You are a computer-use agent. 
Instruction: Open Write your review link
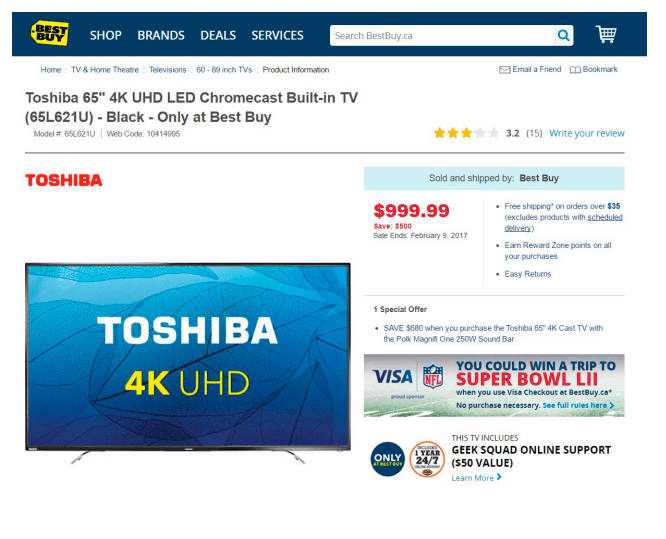[x=587, y=133]
